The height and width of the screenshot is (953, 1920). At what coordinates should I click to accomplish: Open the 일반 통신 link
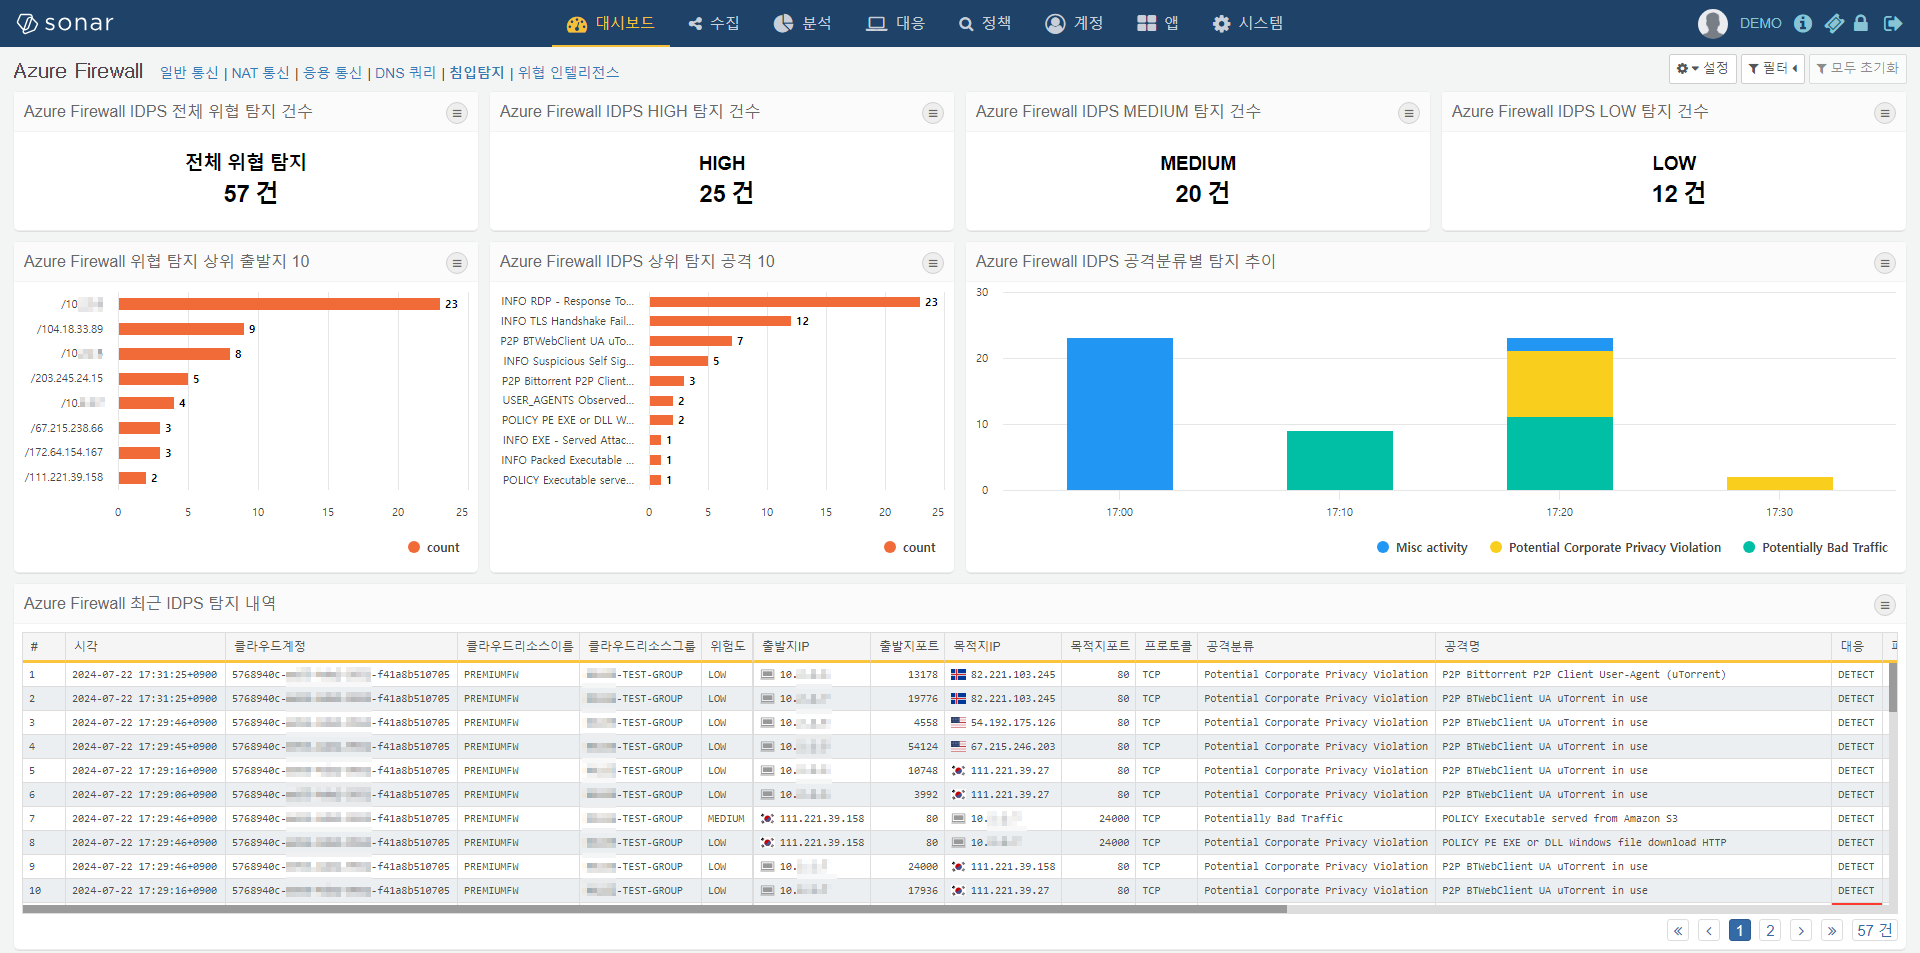(189, 72)
